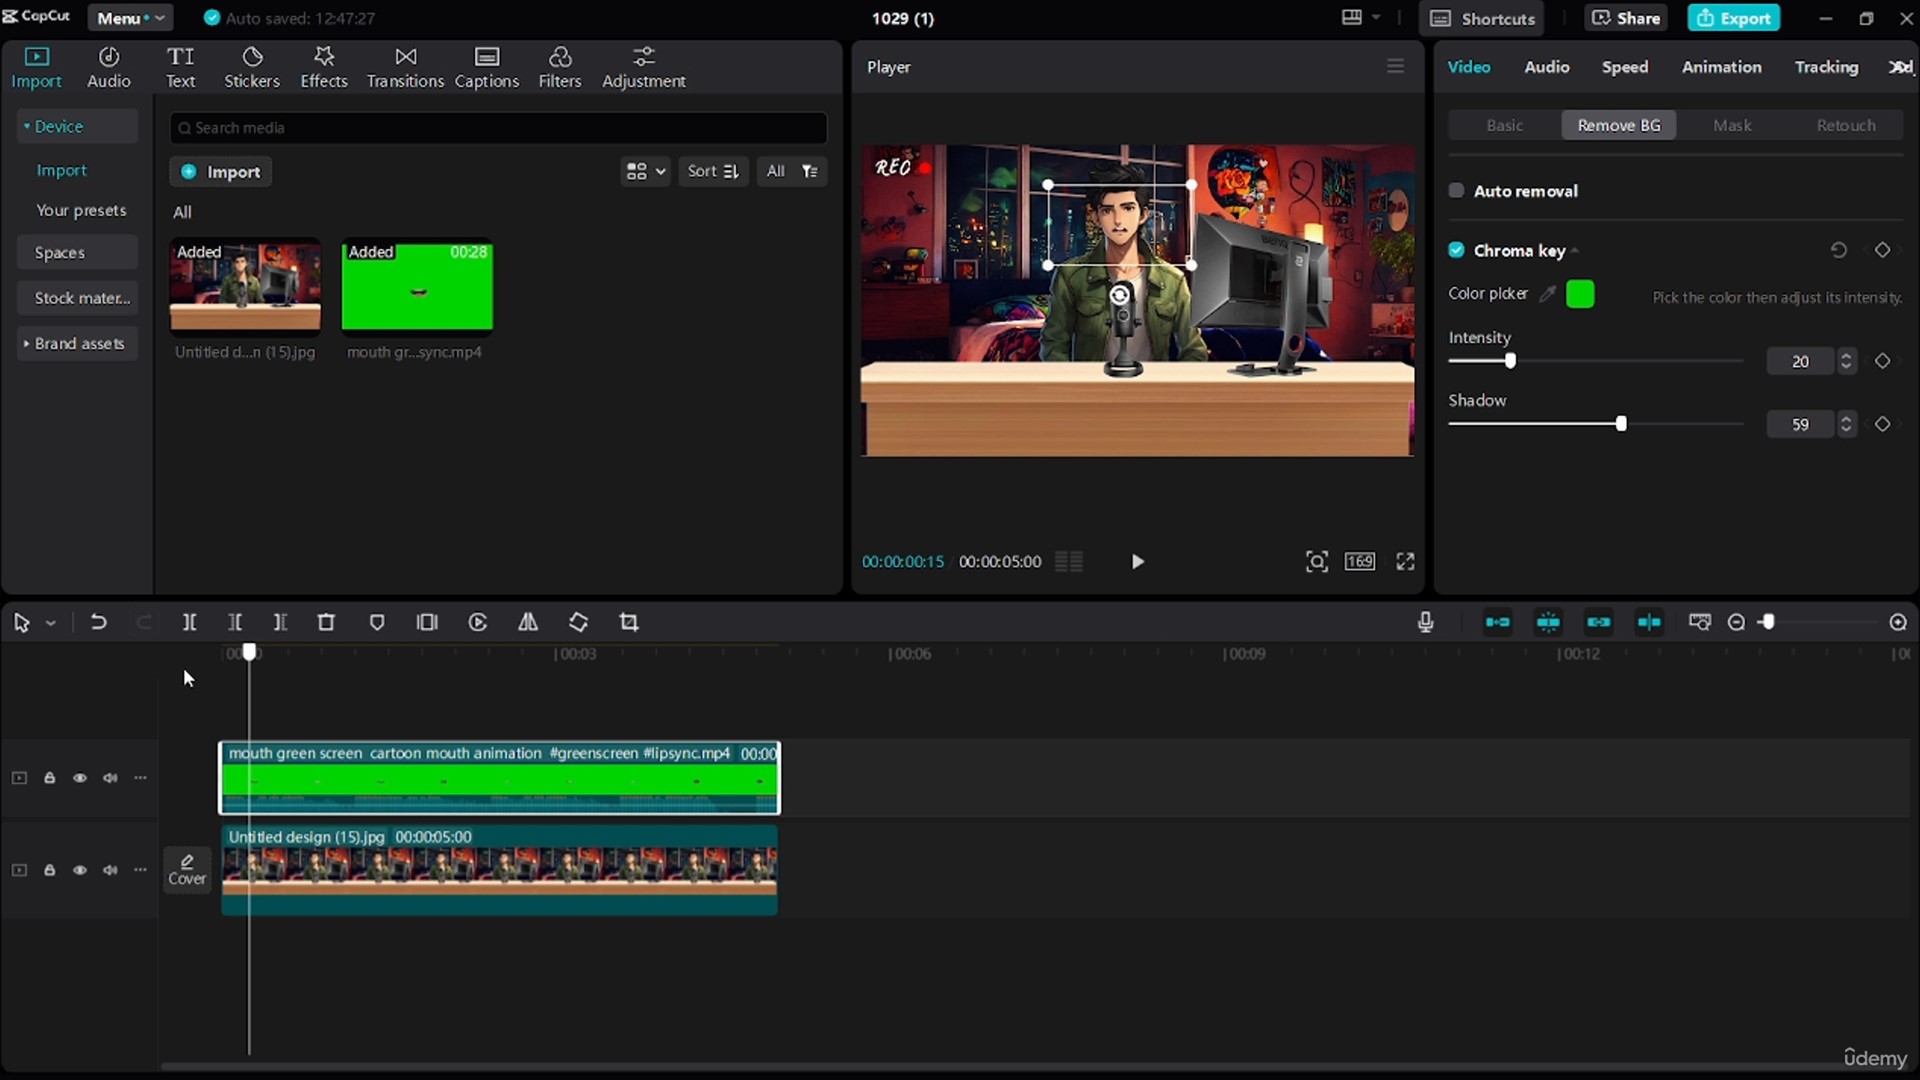The width and height of the screenshot is (1920, 1080).
Task: Open the Menu dropdown
Action: point(130,18)
